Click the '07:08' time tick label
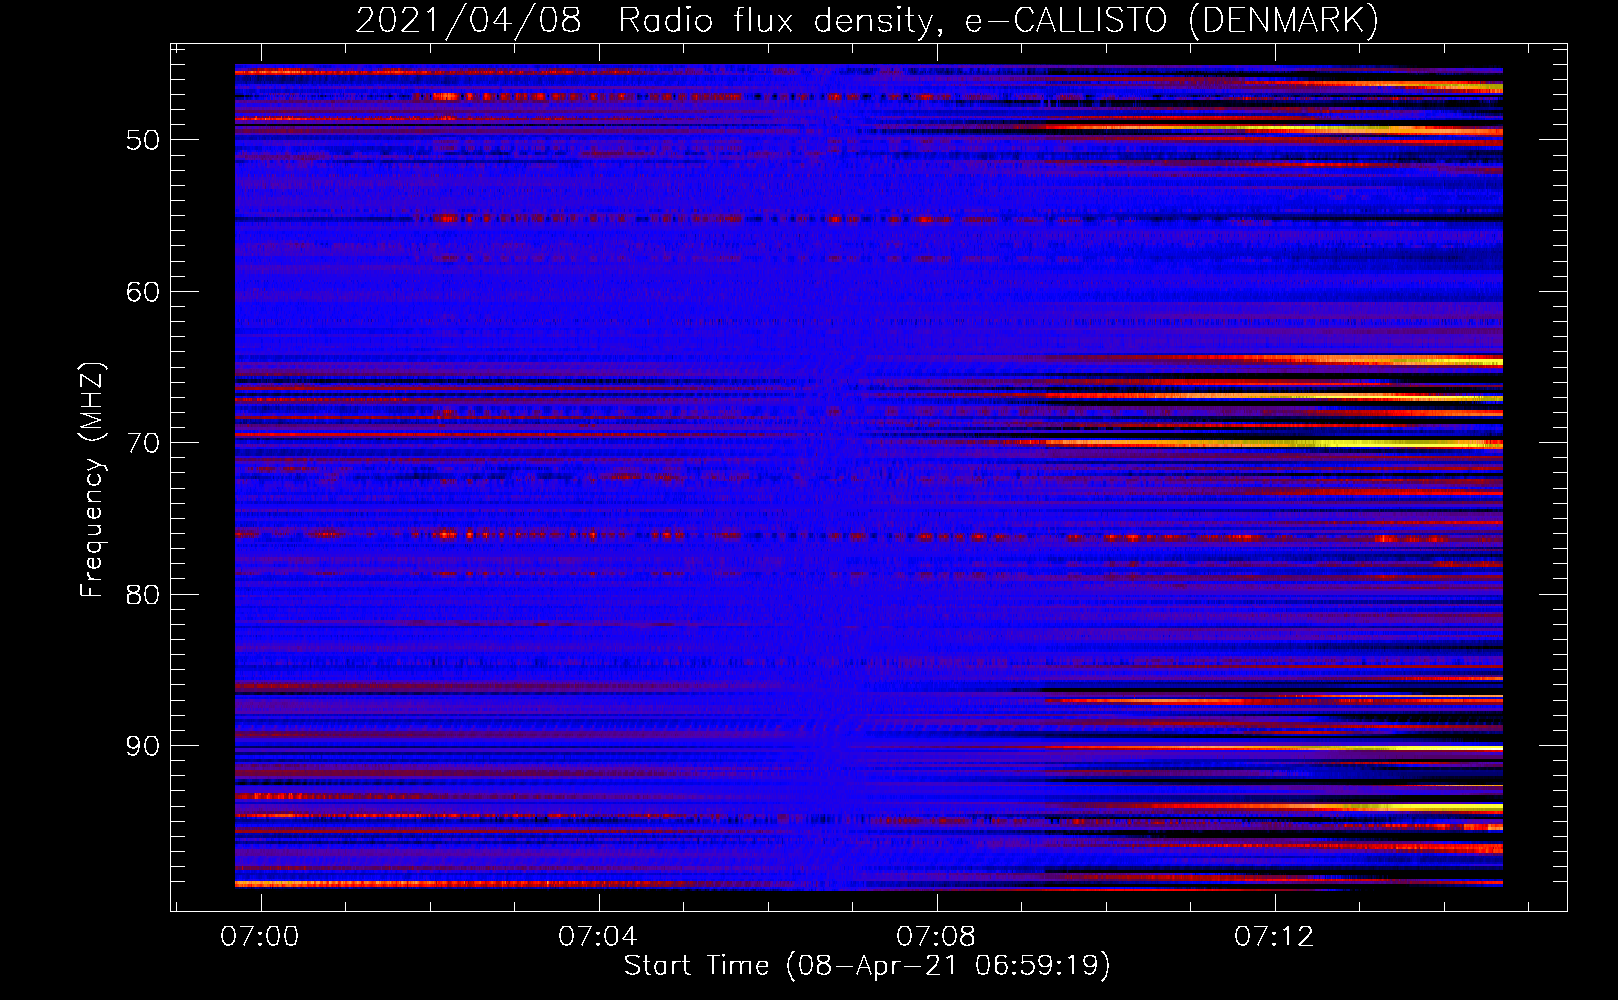The width and height of the screenshot is (1618, 1000). click(x=936, y=937)
